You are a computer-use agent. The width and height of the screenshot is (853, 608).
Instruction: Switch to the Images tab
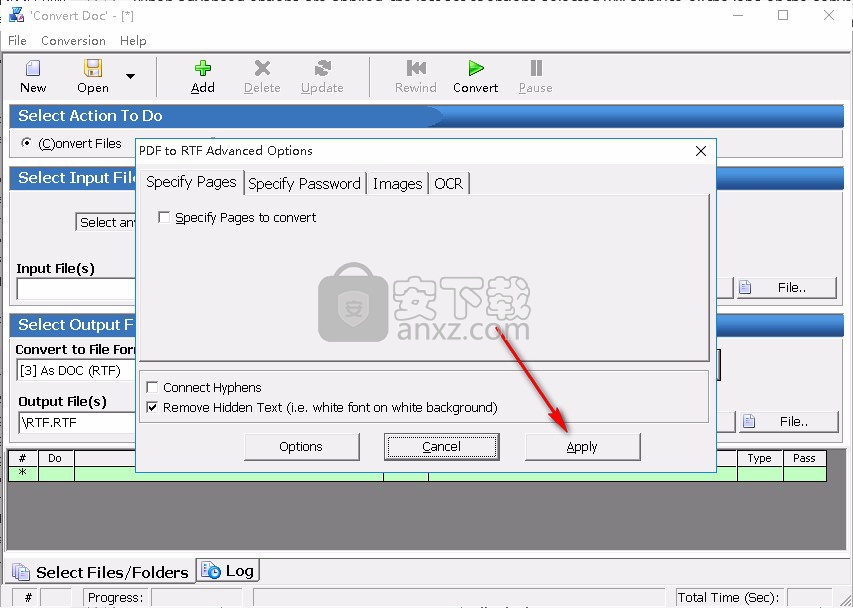[397, 184]
